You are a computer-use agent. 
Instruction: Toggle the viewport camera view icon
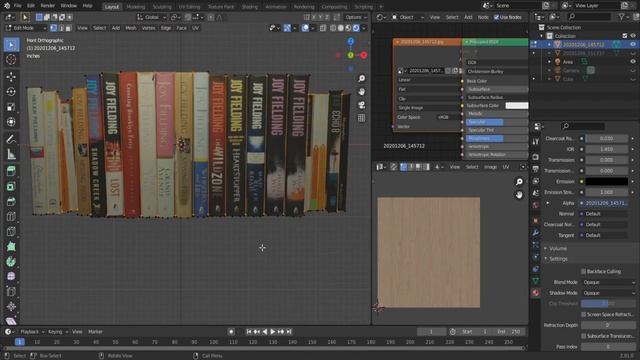pyautogui.click(x=362, y=105)
